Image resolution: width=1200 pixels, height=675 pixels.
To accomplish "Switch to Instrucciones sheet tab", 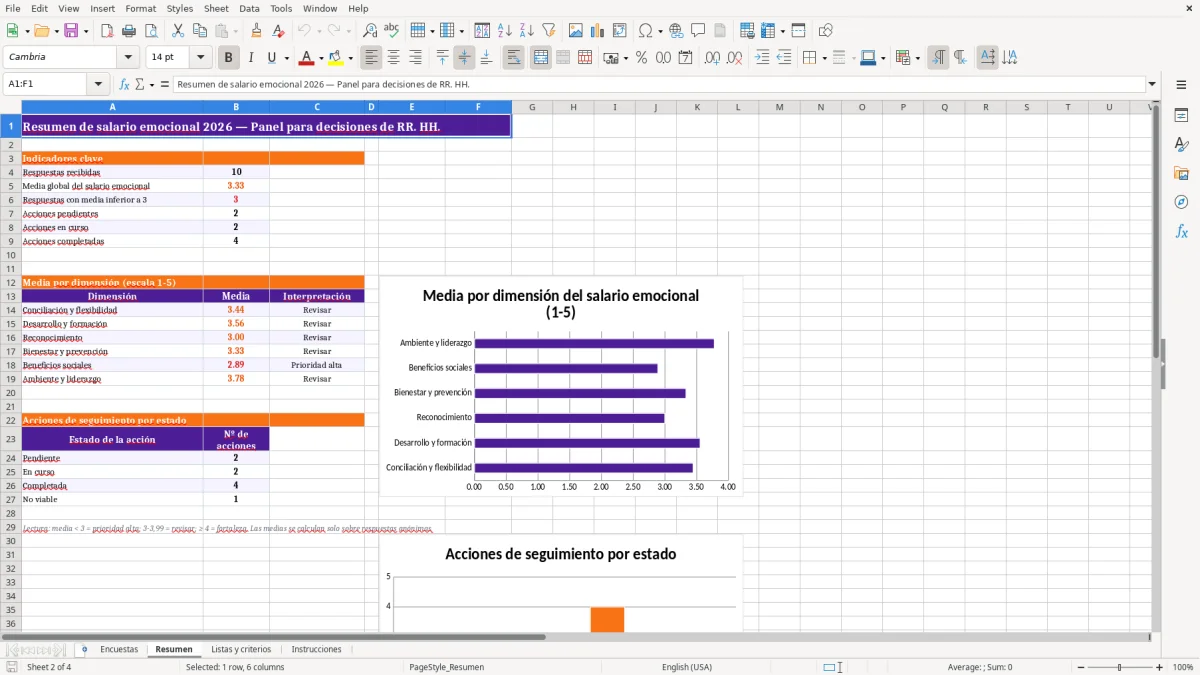I will (316, 649).
